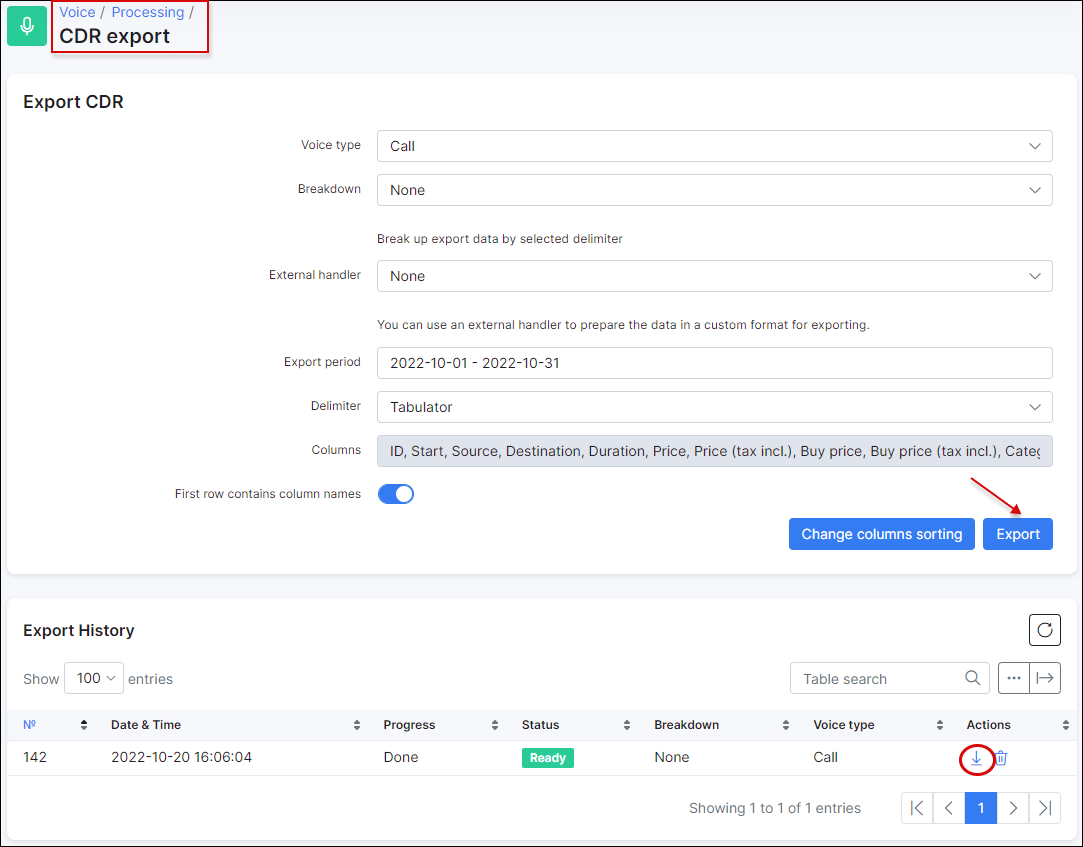The height and width of the screenshot is (847, 1083).
Task: Click the 2022-10-20 16:06:04 cell
Action: coord(182,757)
